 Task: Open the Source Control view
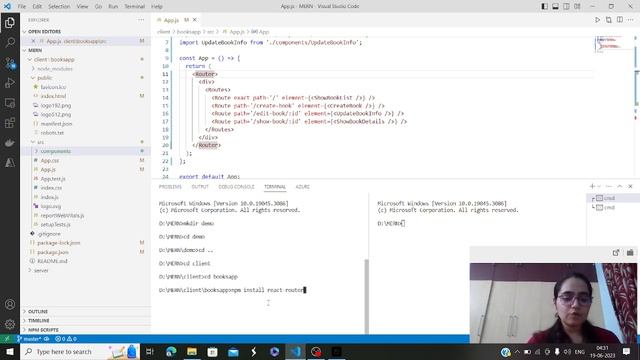tap(10, 63)
